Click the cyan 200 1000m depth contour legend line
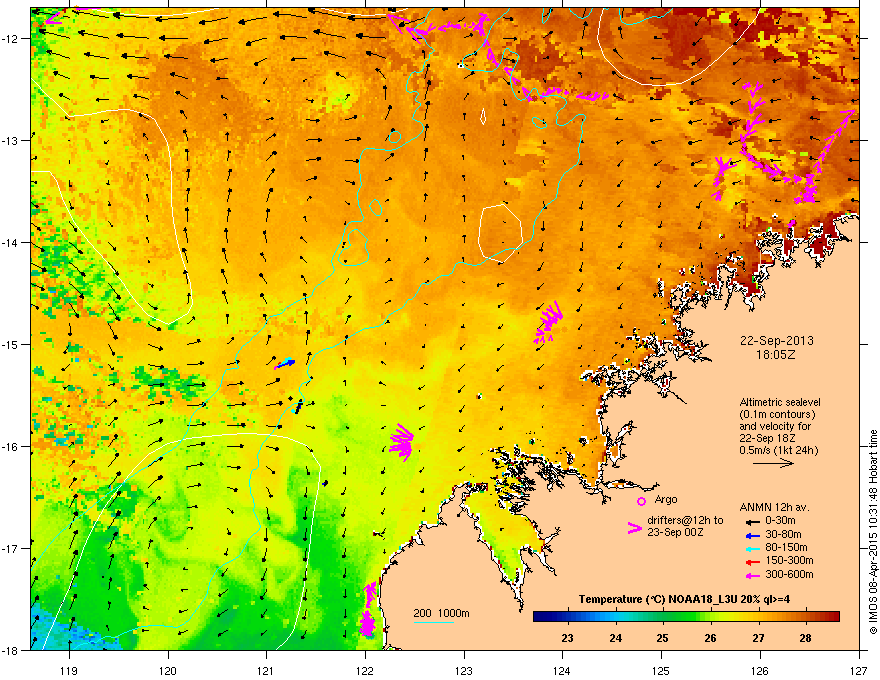880x680 pixels. pyautogui.click(x=433, y=622)
